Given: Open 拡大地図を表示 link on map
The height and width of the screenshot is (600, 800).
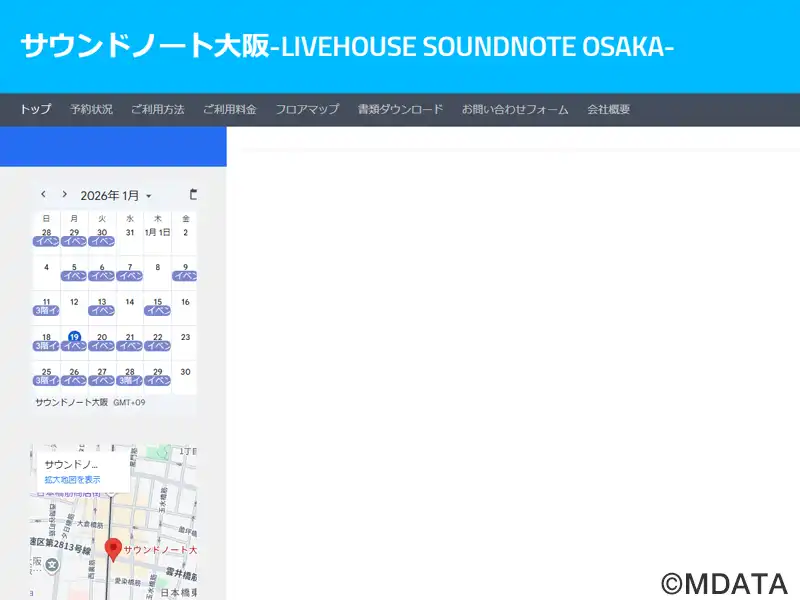Looking at the screenshot, I should point(72,480).
